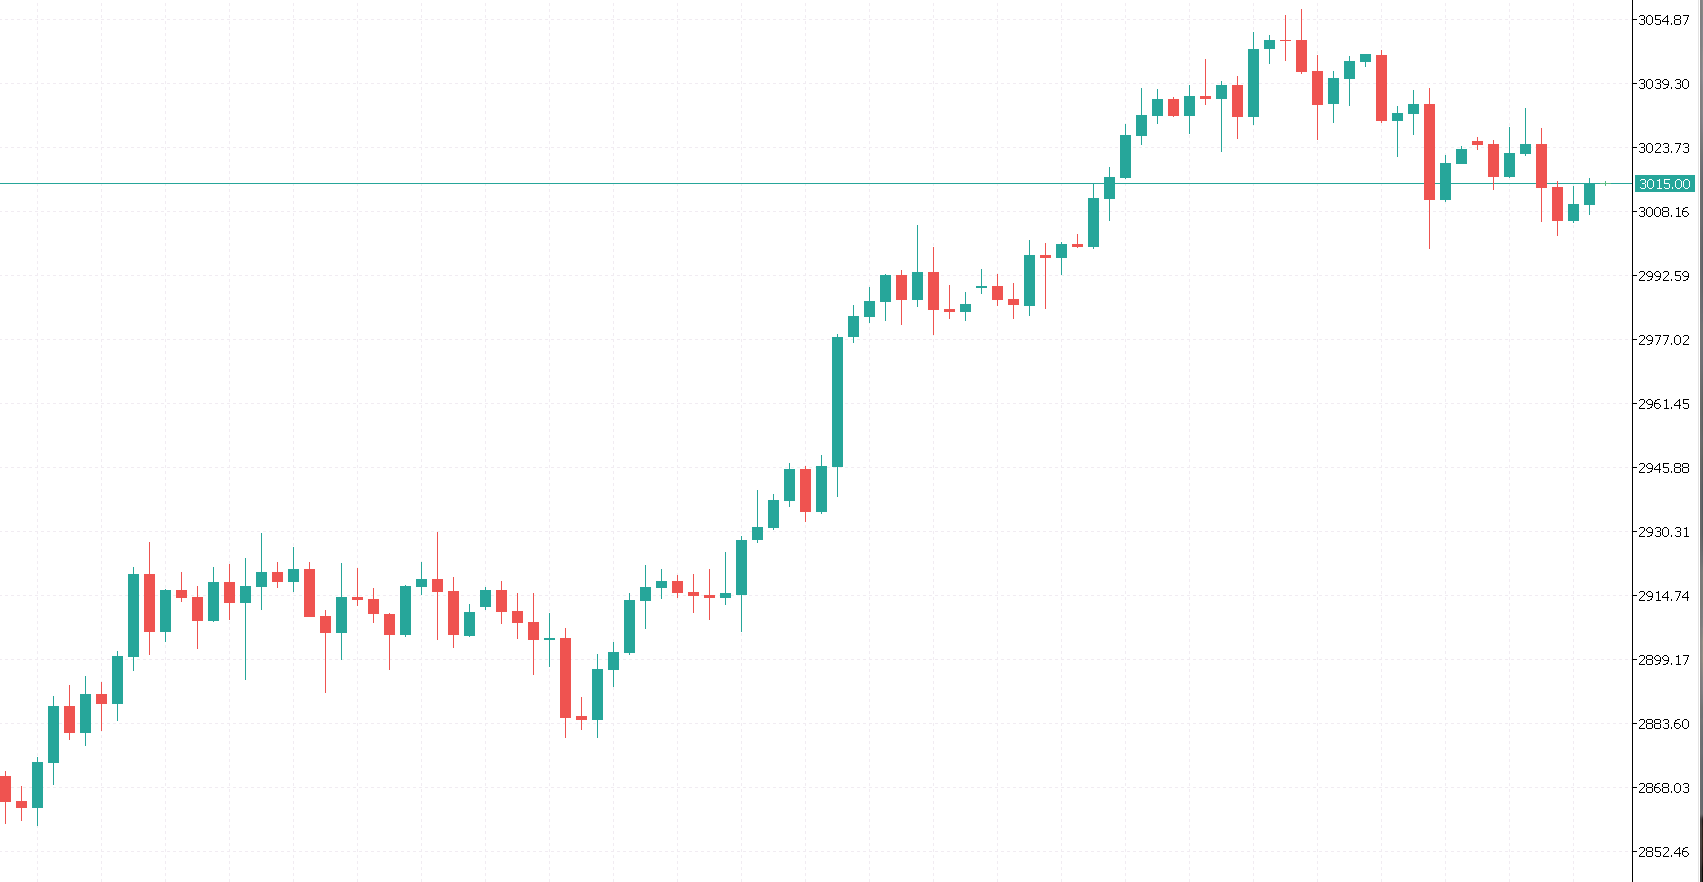
Task: Select the 2945.88 price scale label
Action: (1664, 468)
